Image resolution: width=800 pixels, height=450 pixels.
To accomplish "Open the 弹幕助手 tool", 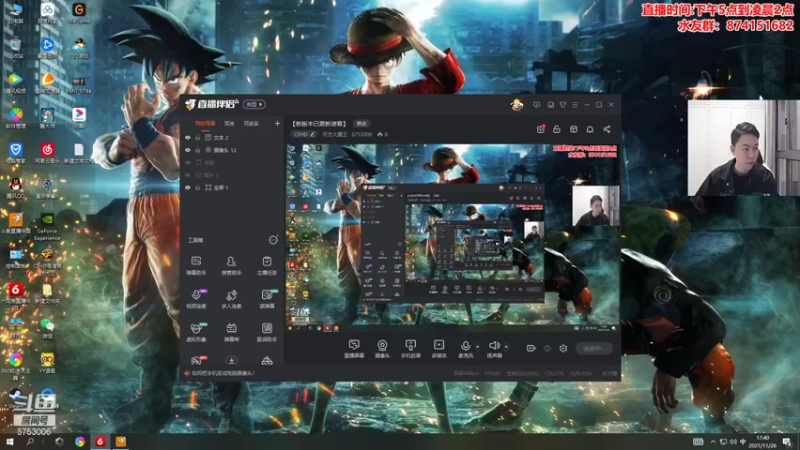I will coord(196,266).
